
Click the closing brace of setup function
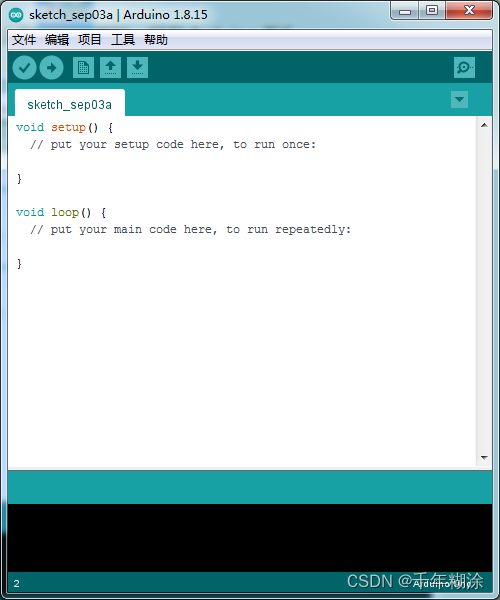tap(19, 179)
